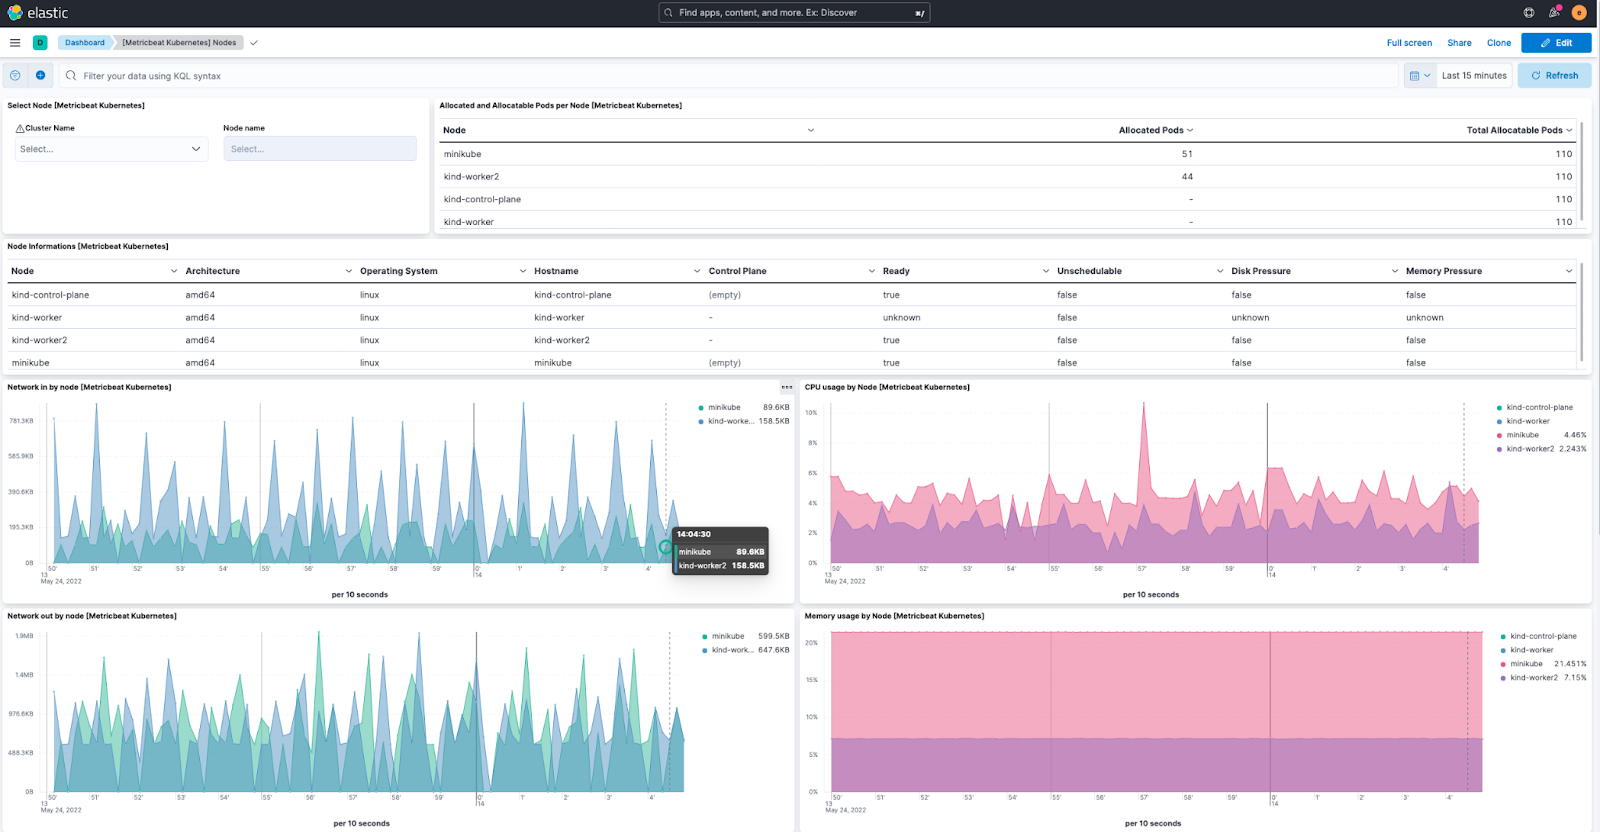
Task: Click the unknown Ready value for kind-worker
Action: (901, 318)
